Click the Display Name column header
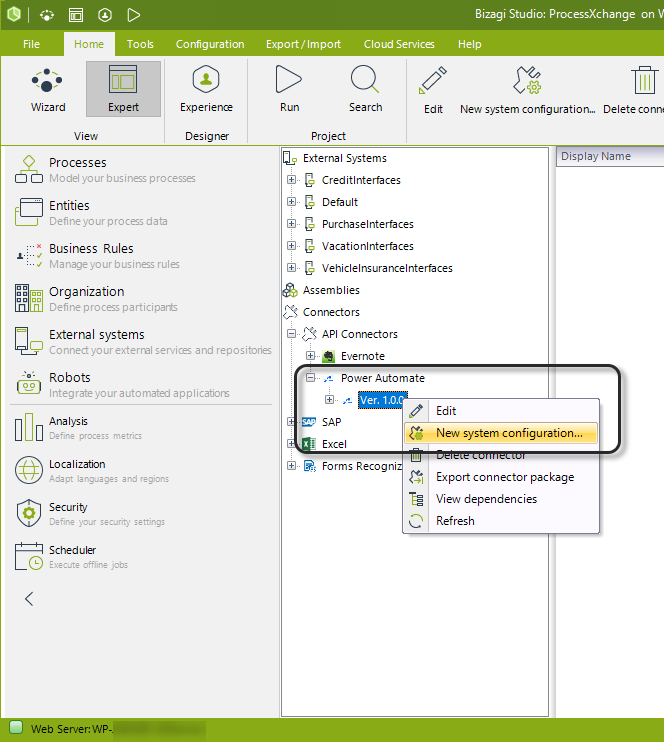The image size is (664, 742). tap(610, 156)
